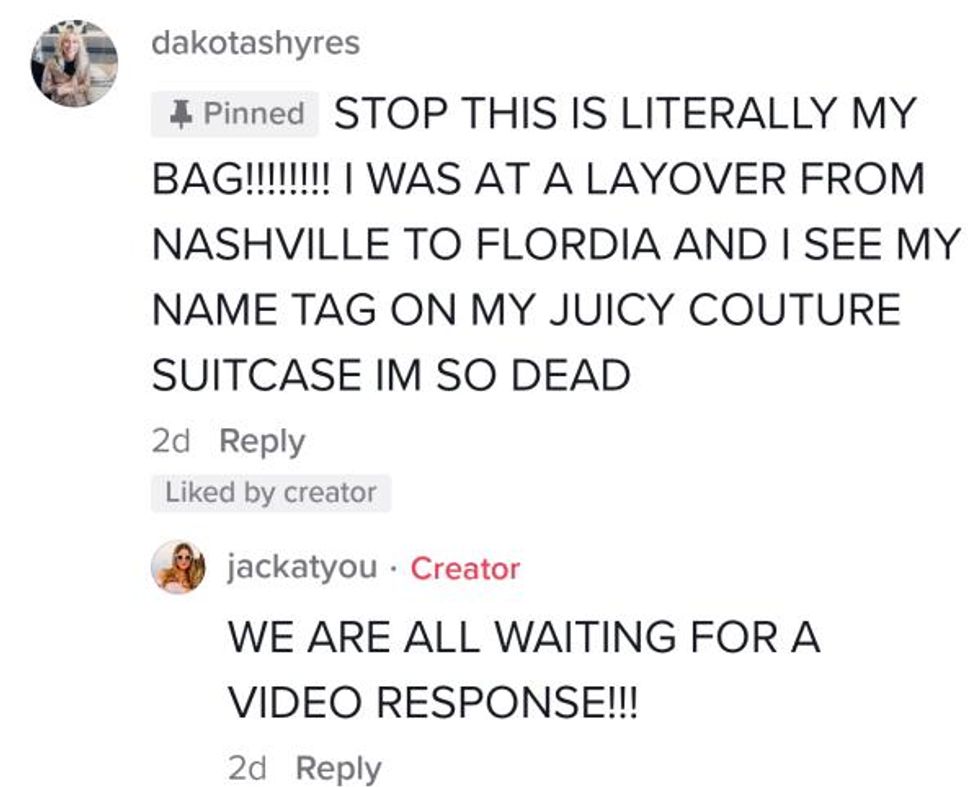Click the BAG!!!!!!!!! word in pinned comment
980x787 pixels.
coord(240,179)
